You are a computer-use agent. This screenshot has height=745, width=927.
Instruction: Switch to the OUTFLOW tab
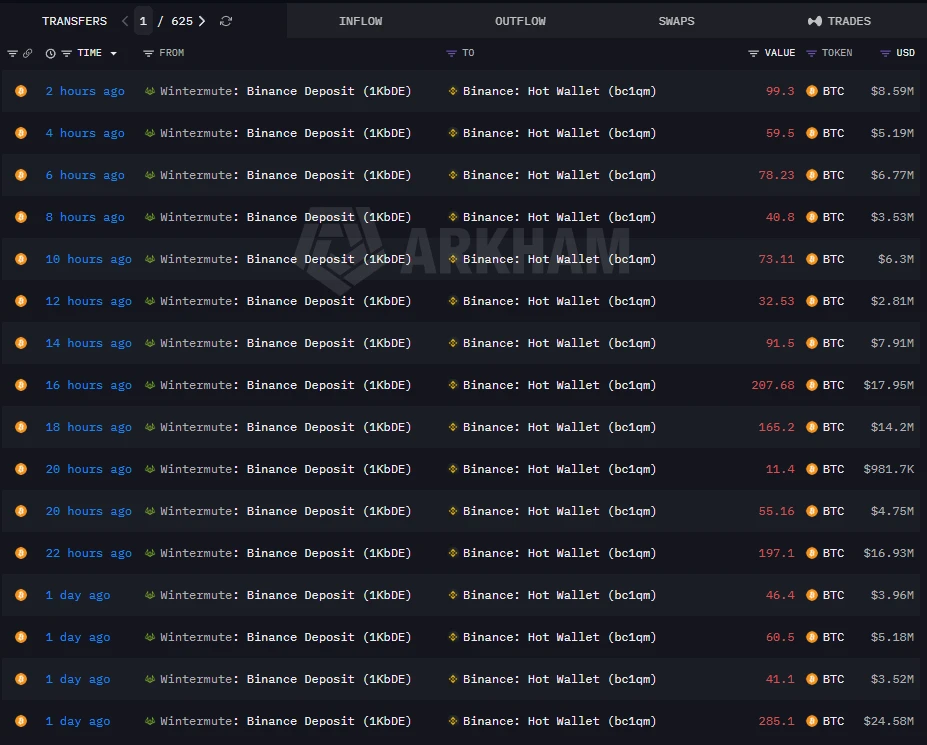point(520,21)
